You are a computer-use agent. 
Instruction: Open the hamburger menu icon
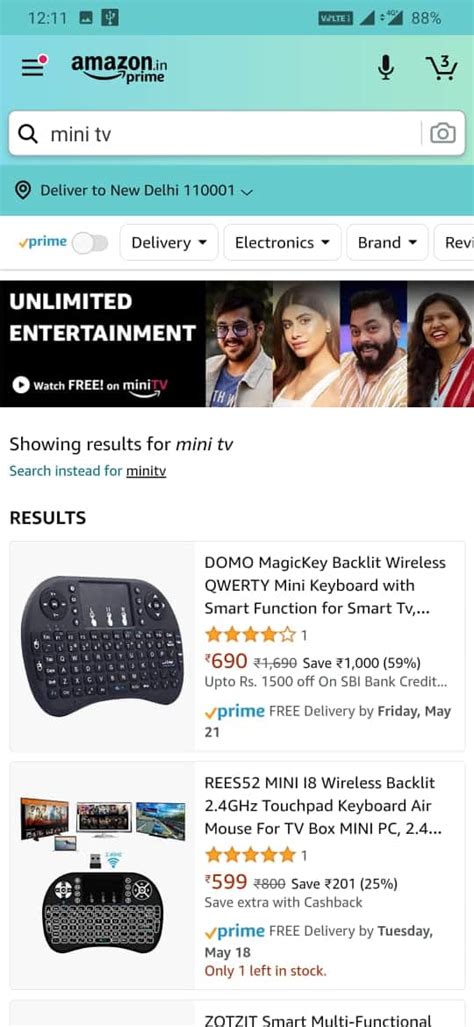[x=34, y=67]
